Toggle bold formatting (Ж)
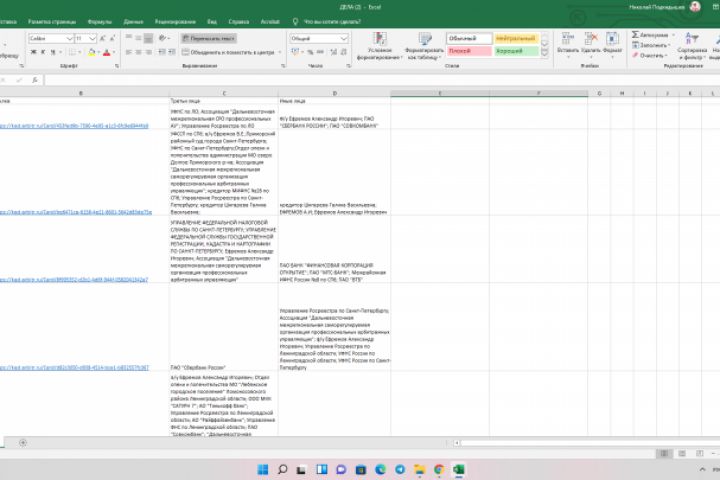 coord(33,52)
